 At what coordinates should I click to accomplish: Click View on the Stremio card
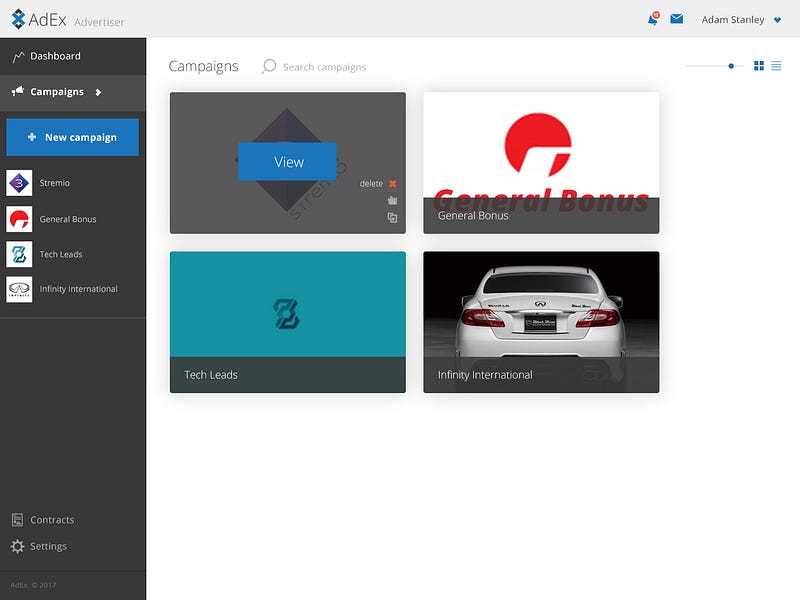(x=287, y=162)
